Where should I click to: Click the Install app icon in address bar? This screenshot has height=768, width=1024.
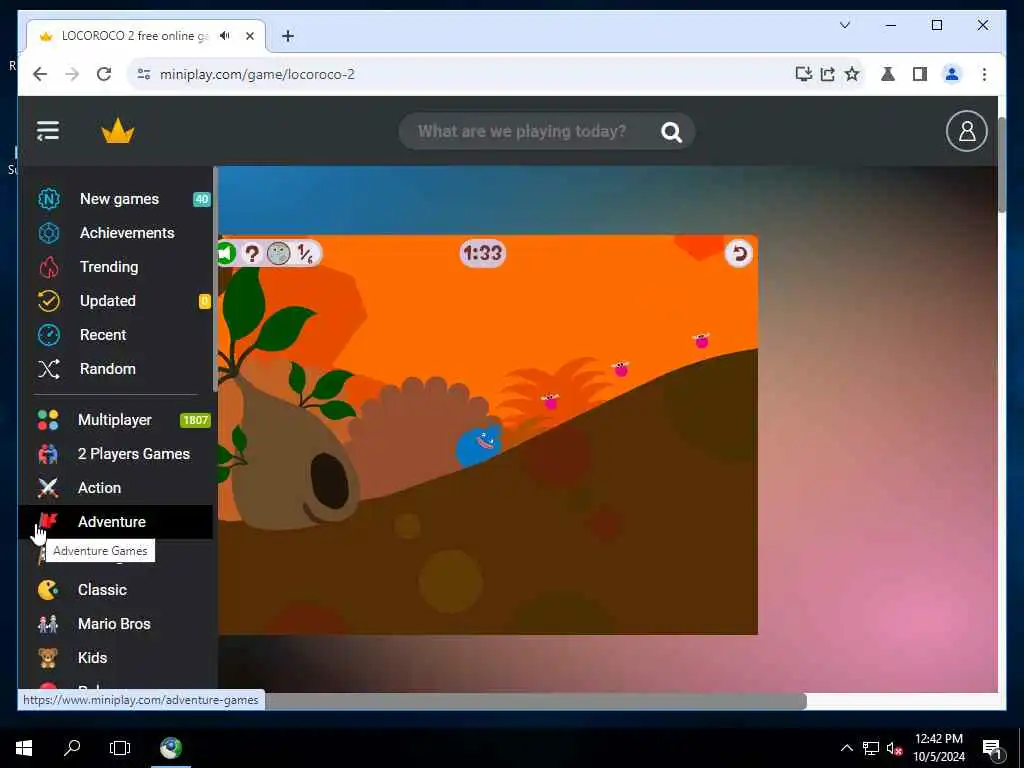(x=803, y=74)
